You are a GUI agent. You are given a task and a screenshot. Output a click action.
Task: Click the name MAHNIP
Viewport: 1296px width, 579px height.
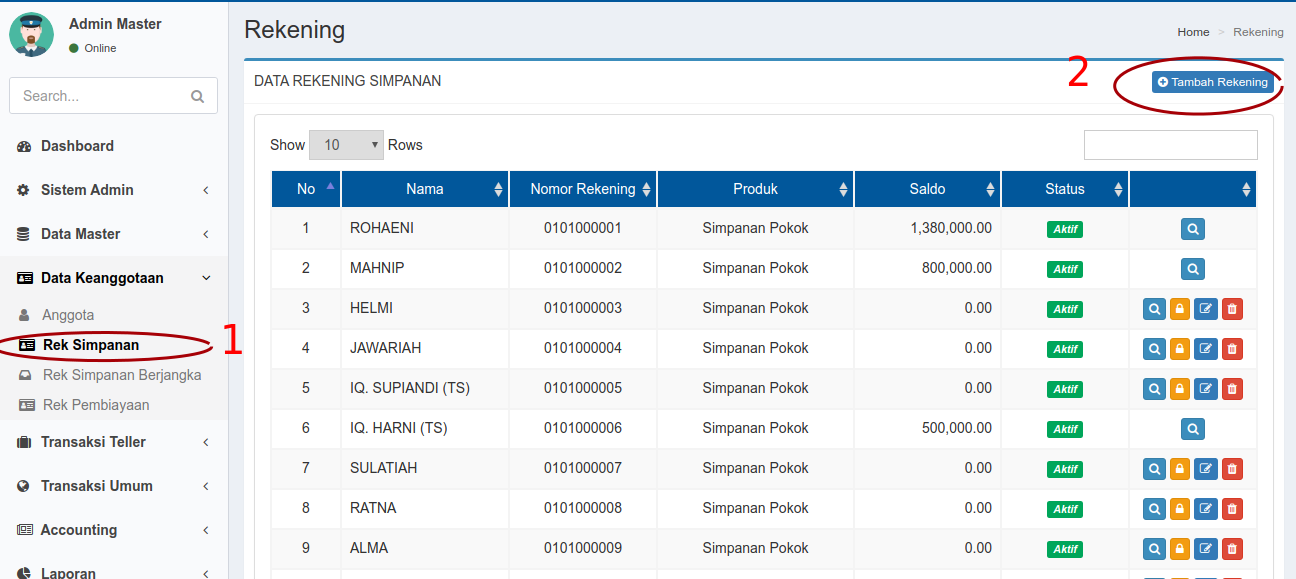tap(377, 268)
